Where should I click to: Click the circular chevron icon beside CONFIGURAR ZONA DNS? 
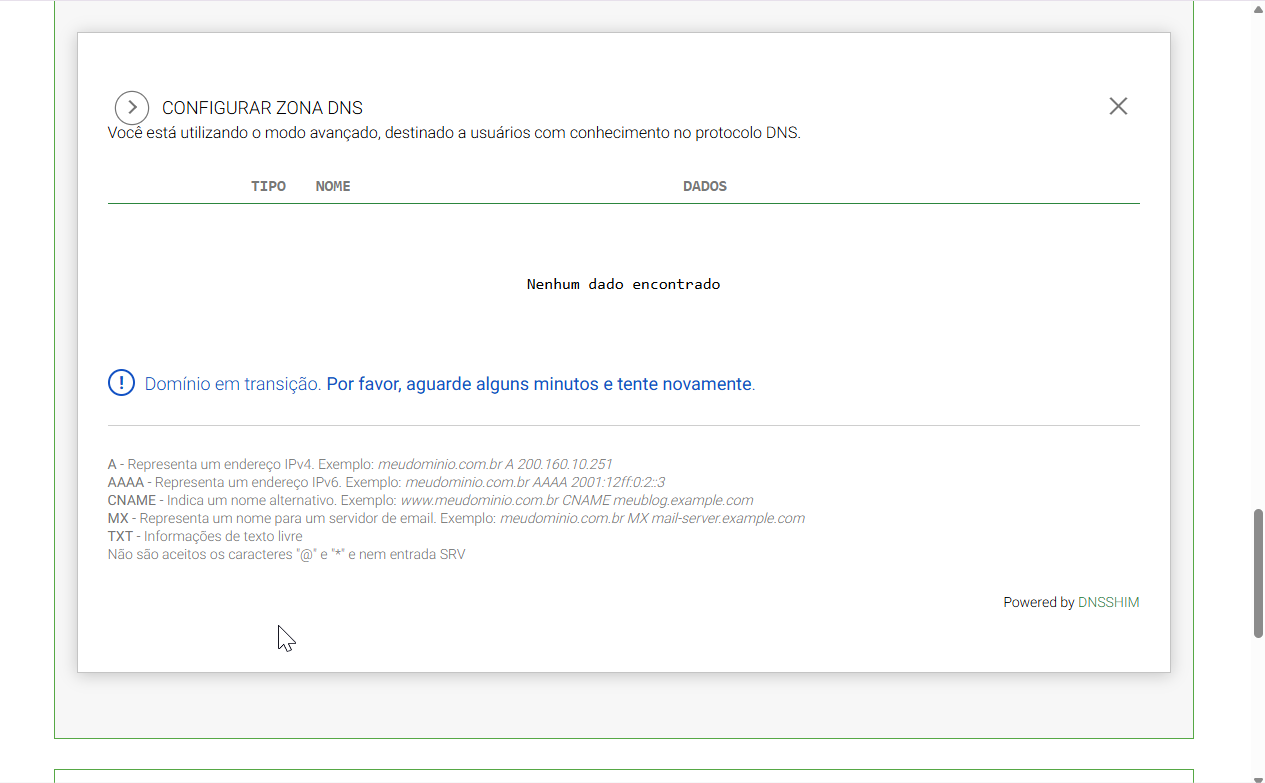pos(131,107)
